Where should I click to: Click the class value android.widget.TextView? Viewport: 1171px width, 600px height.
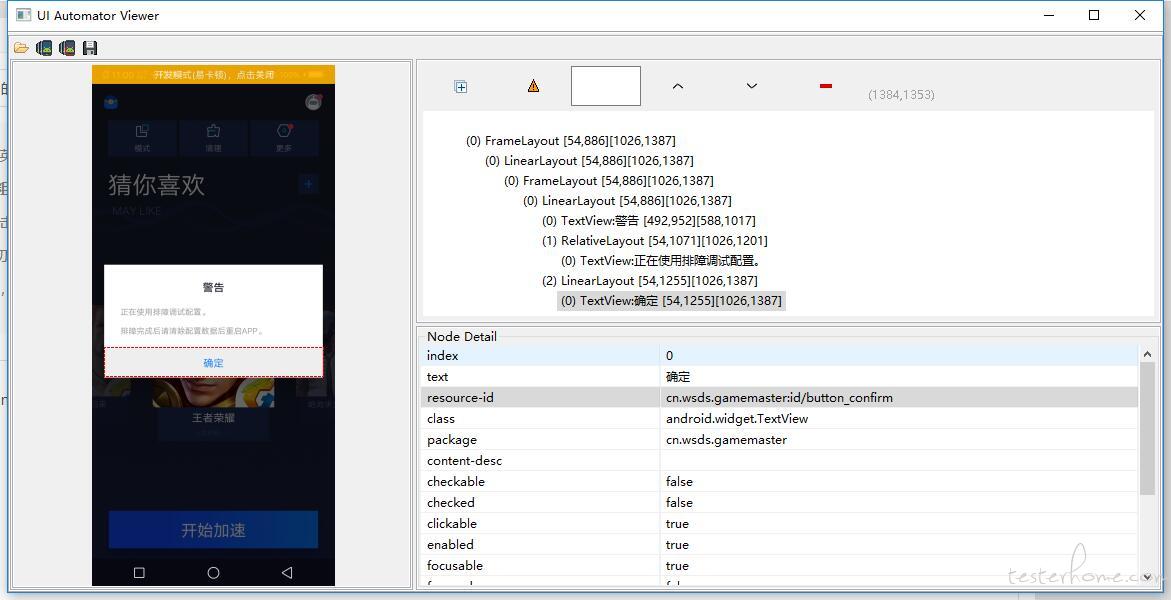click(x=736, y=418)
